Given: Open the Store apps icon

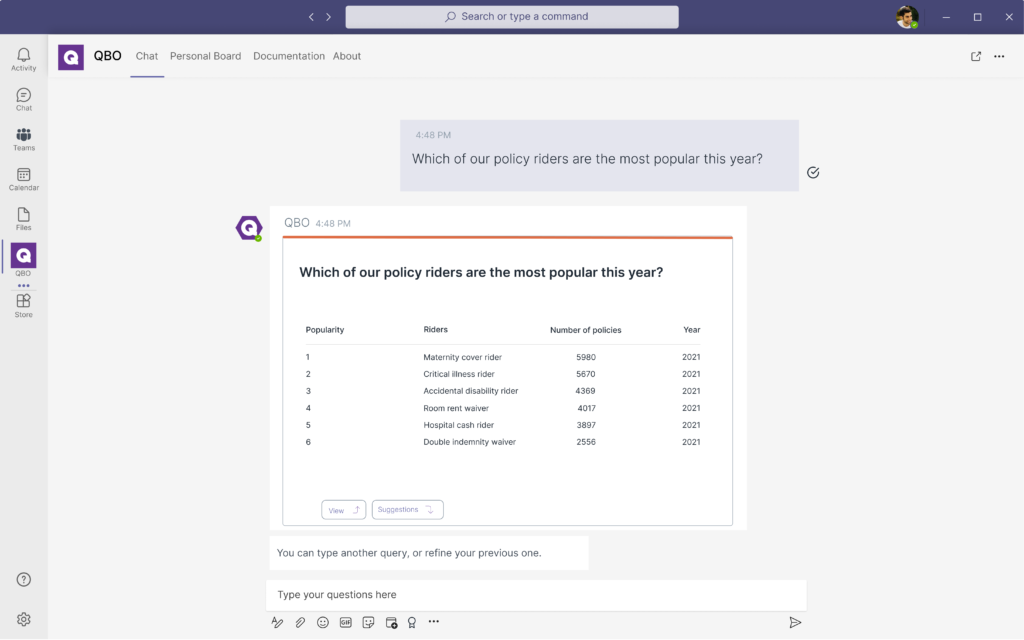Looking at the screenshot, I should pos(23,305).
